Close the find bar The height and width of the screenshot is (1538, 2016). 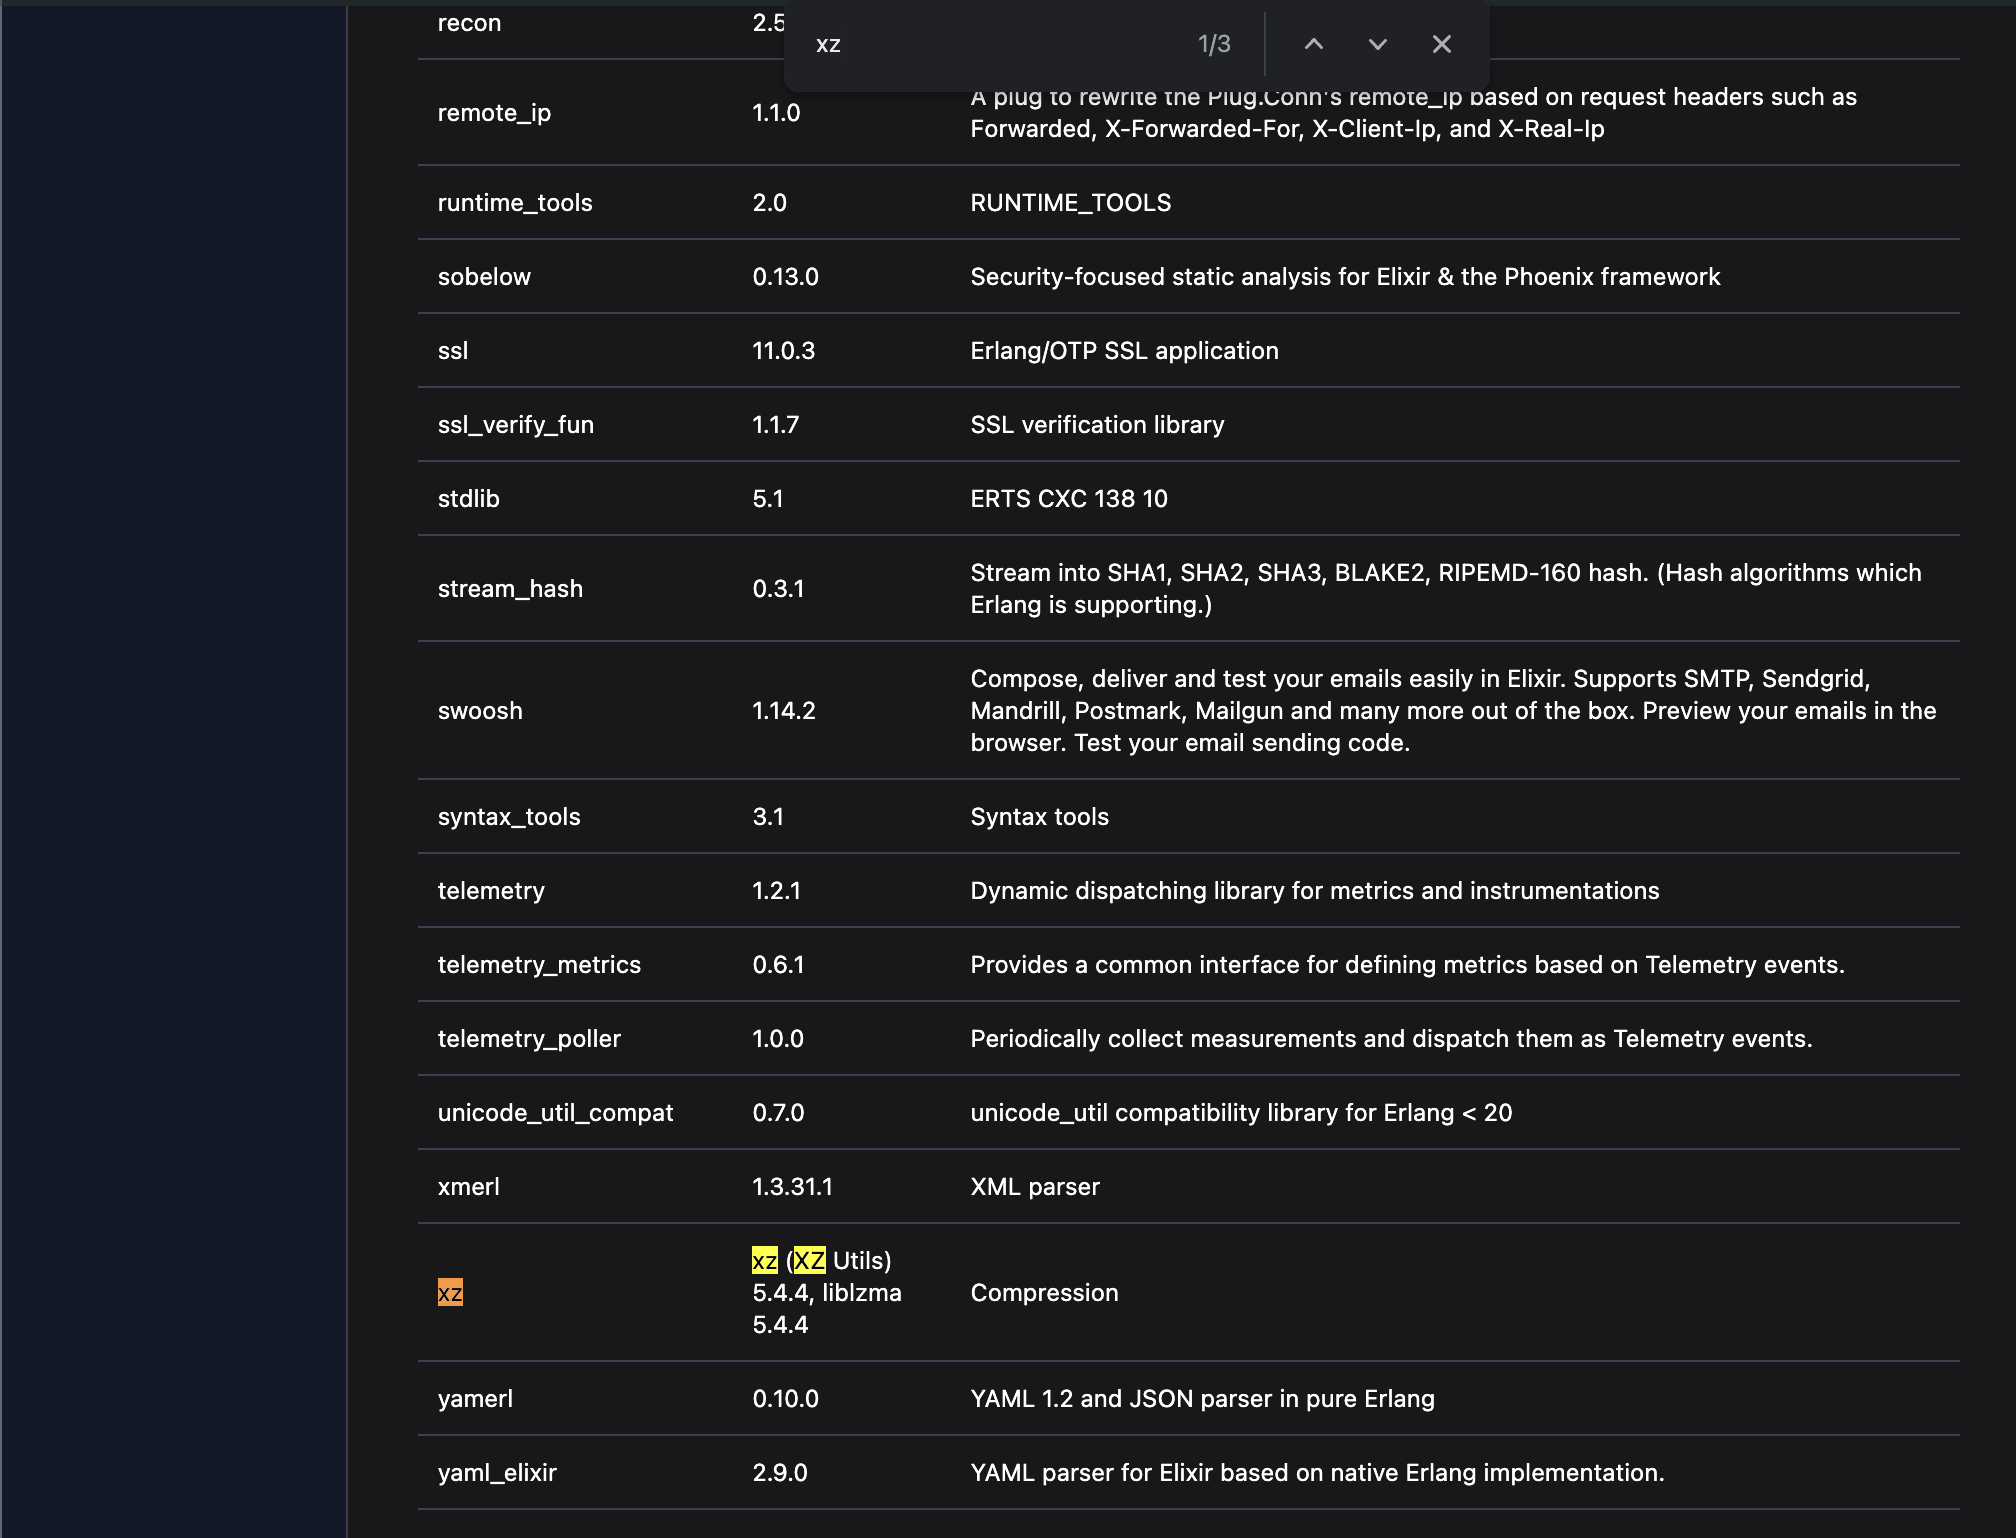click(1441, 44)
